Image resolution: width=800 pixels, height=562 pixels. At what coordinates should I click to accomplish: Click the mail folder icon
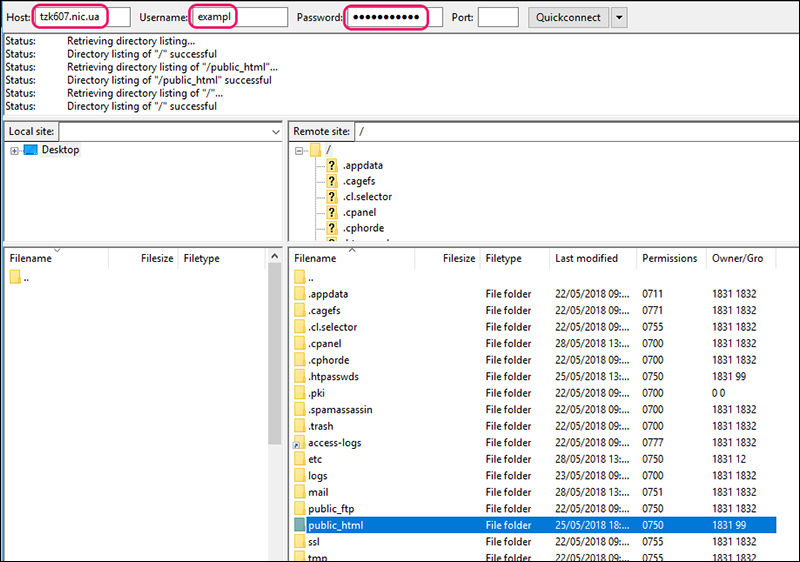tap(300, 492)
